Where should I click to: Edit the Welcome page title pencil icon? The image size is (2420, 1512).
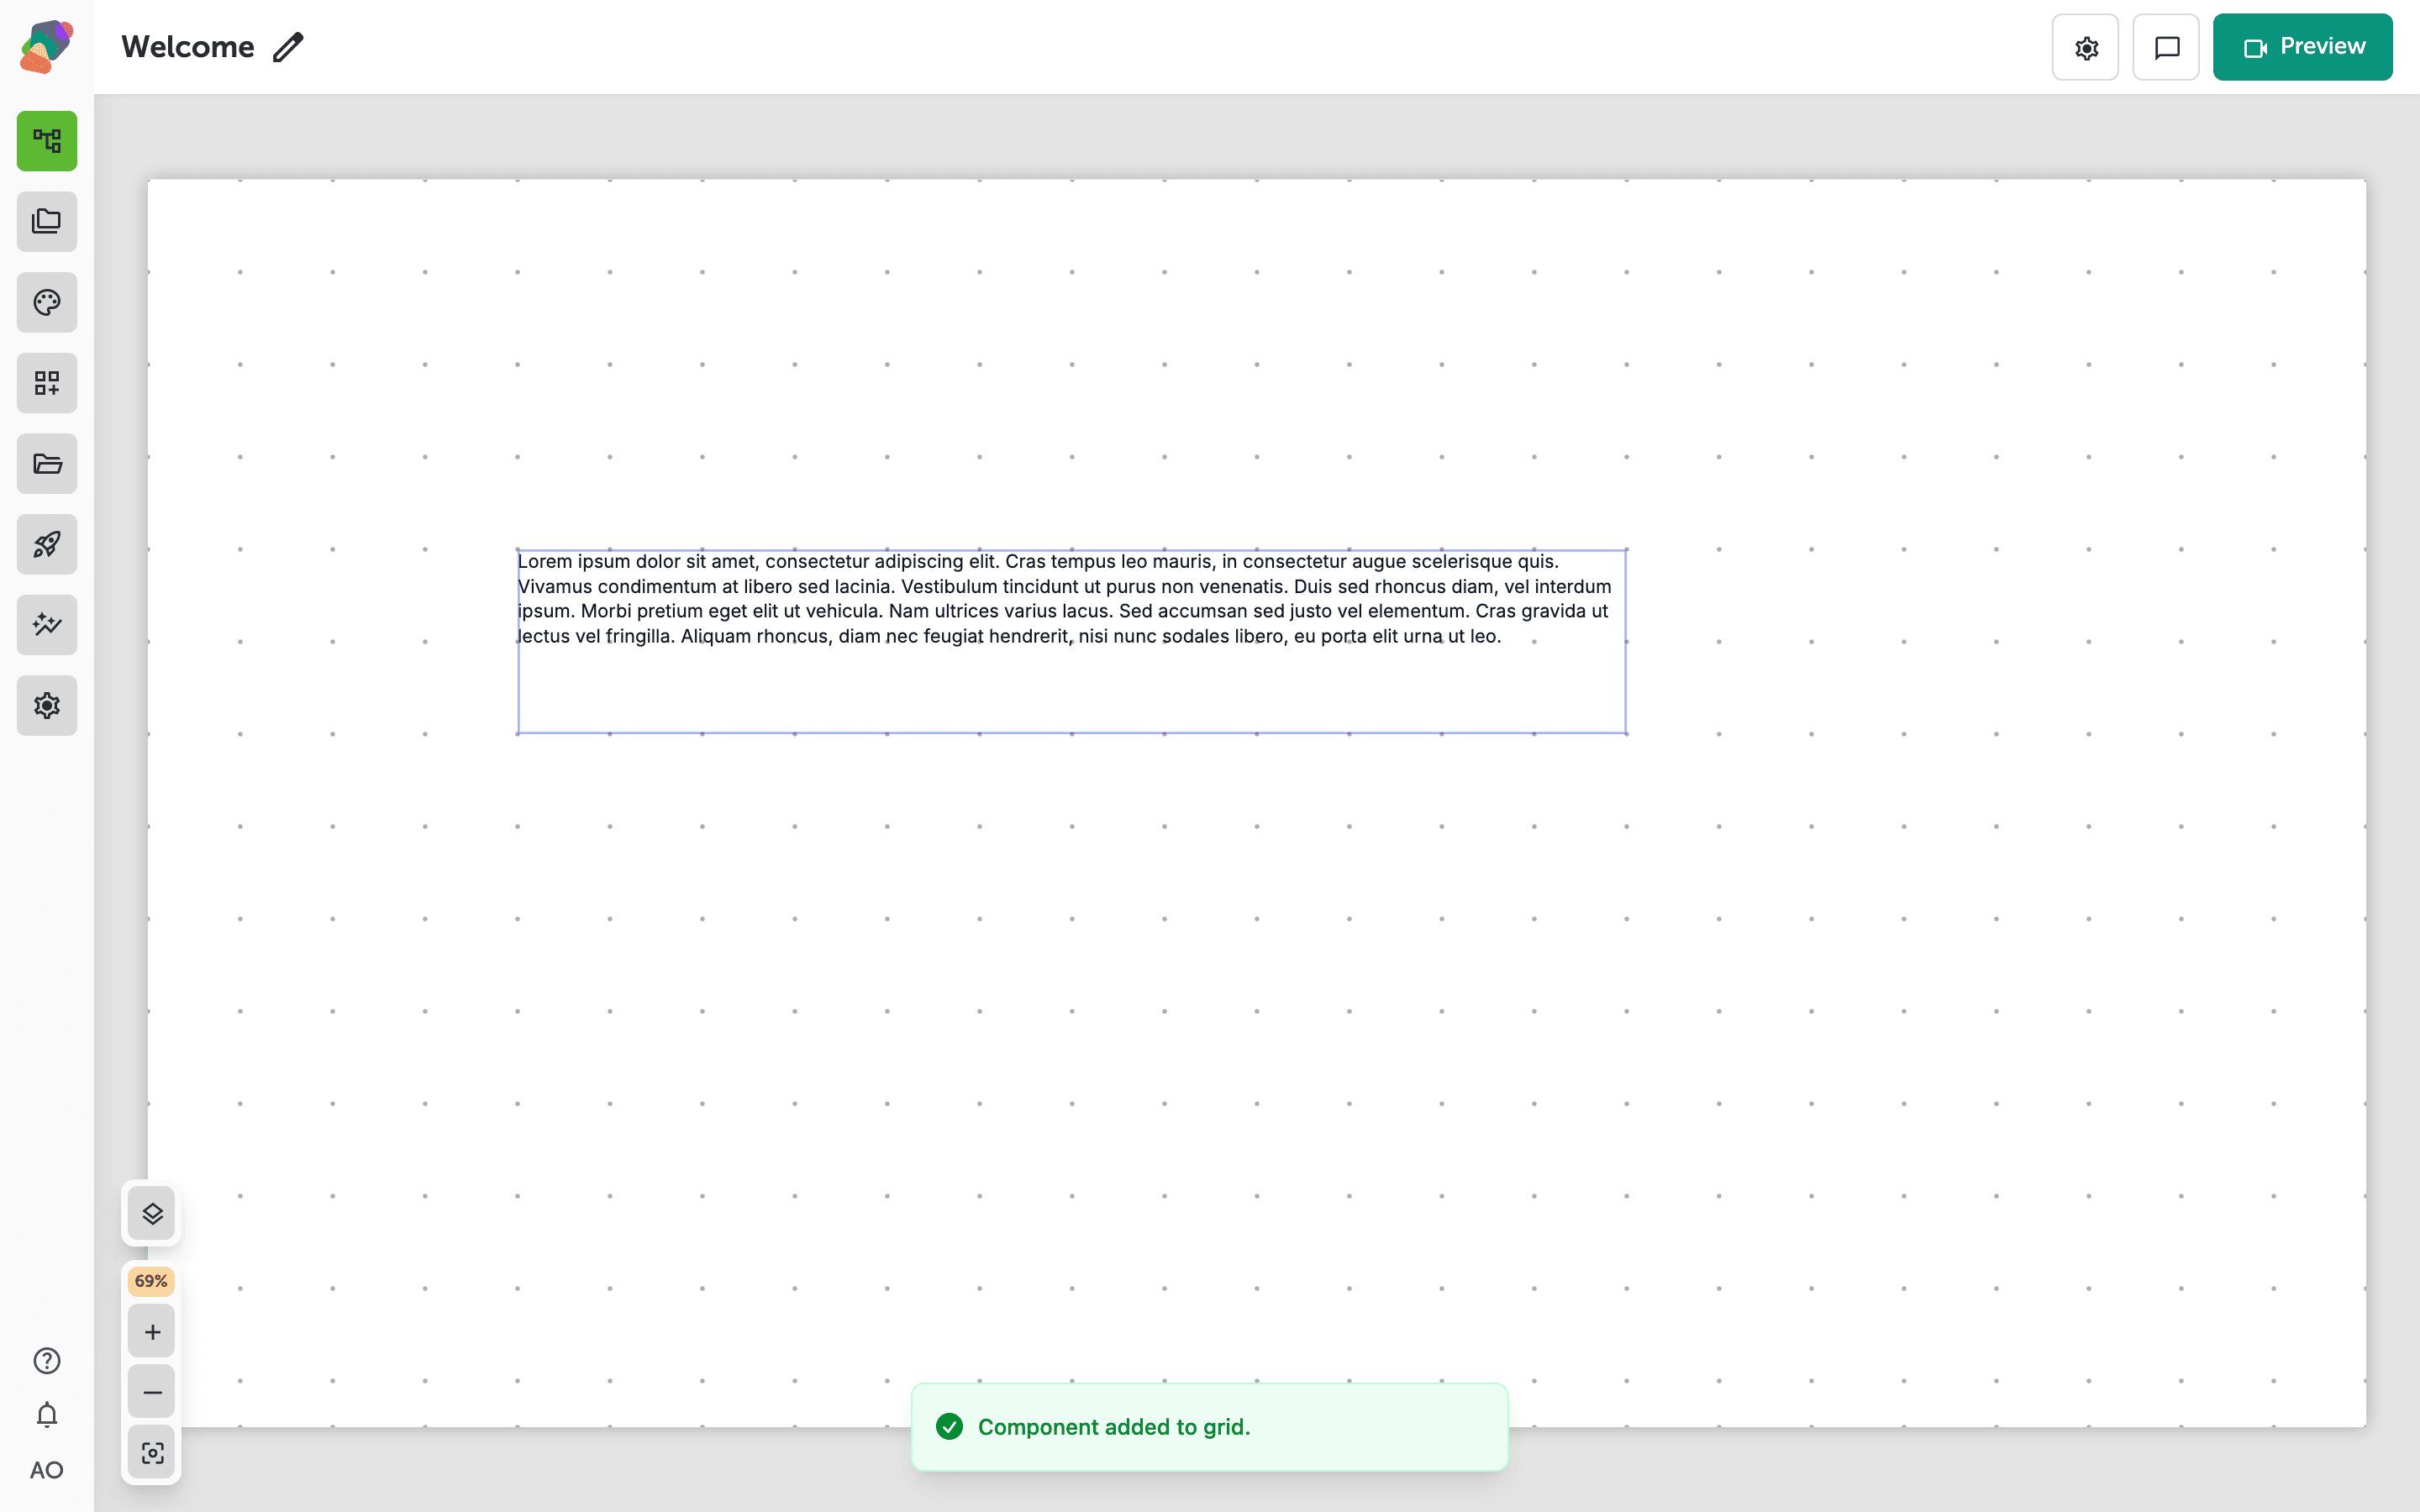tap(288, 47)
